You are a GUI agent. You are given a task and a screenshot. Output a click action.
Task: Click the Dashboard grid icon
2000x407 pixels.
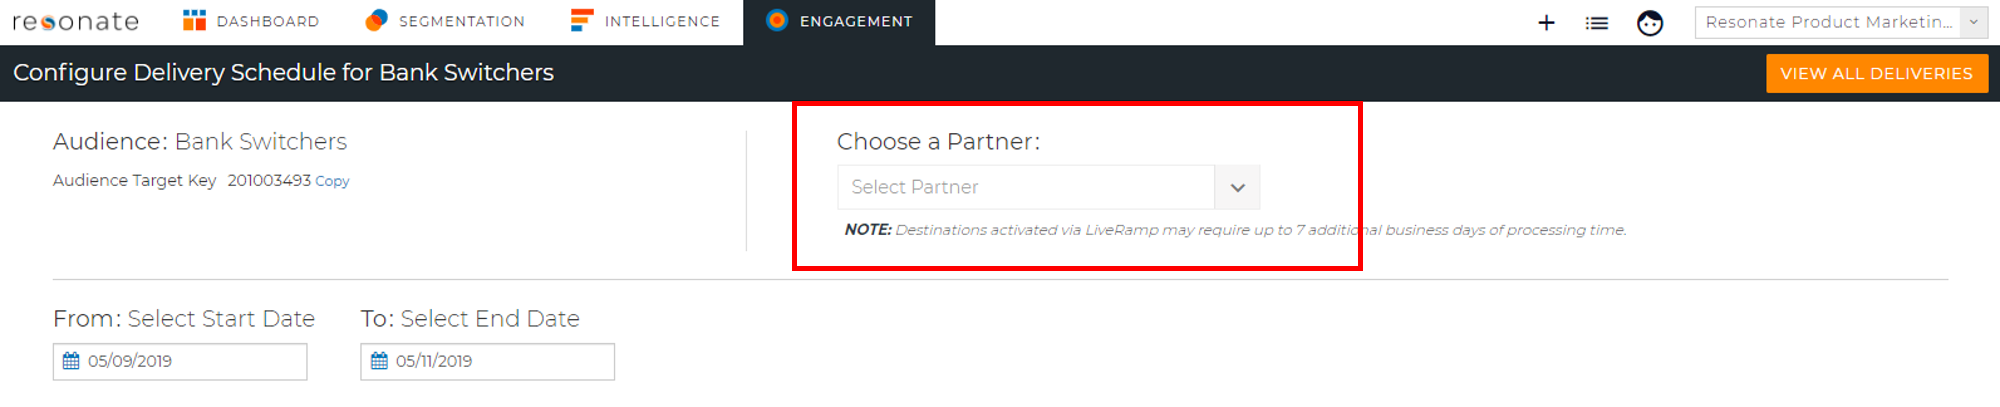pos(194,20)
